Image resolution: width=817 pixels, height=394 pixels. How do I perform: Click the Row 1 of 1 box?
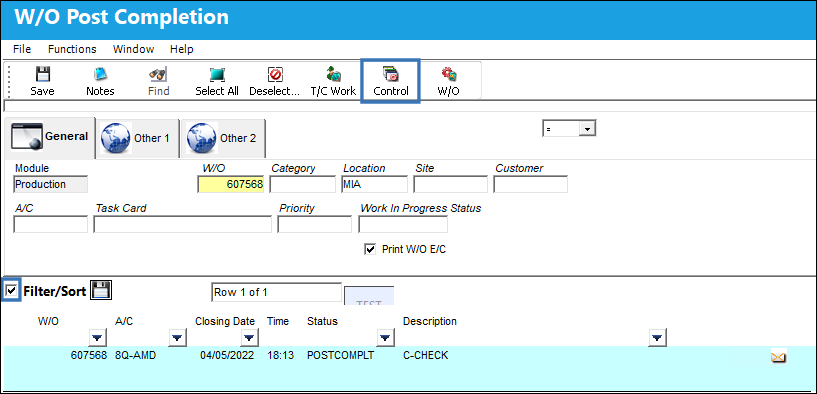pos(276,292)
